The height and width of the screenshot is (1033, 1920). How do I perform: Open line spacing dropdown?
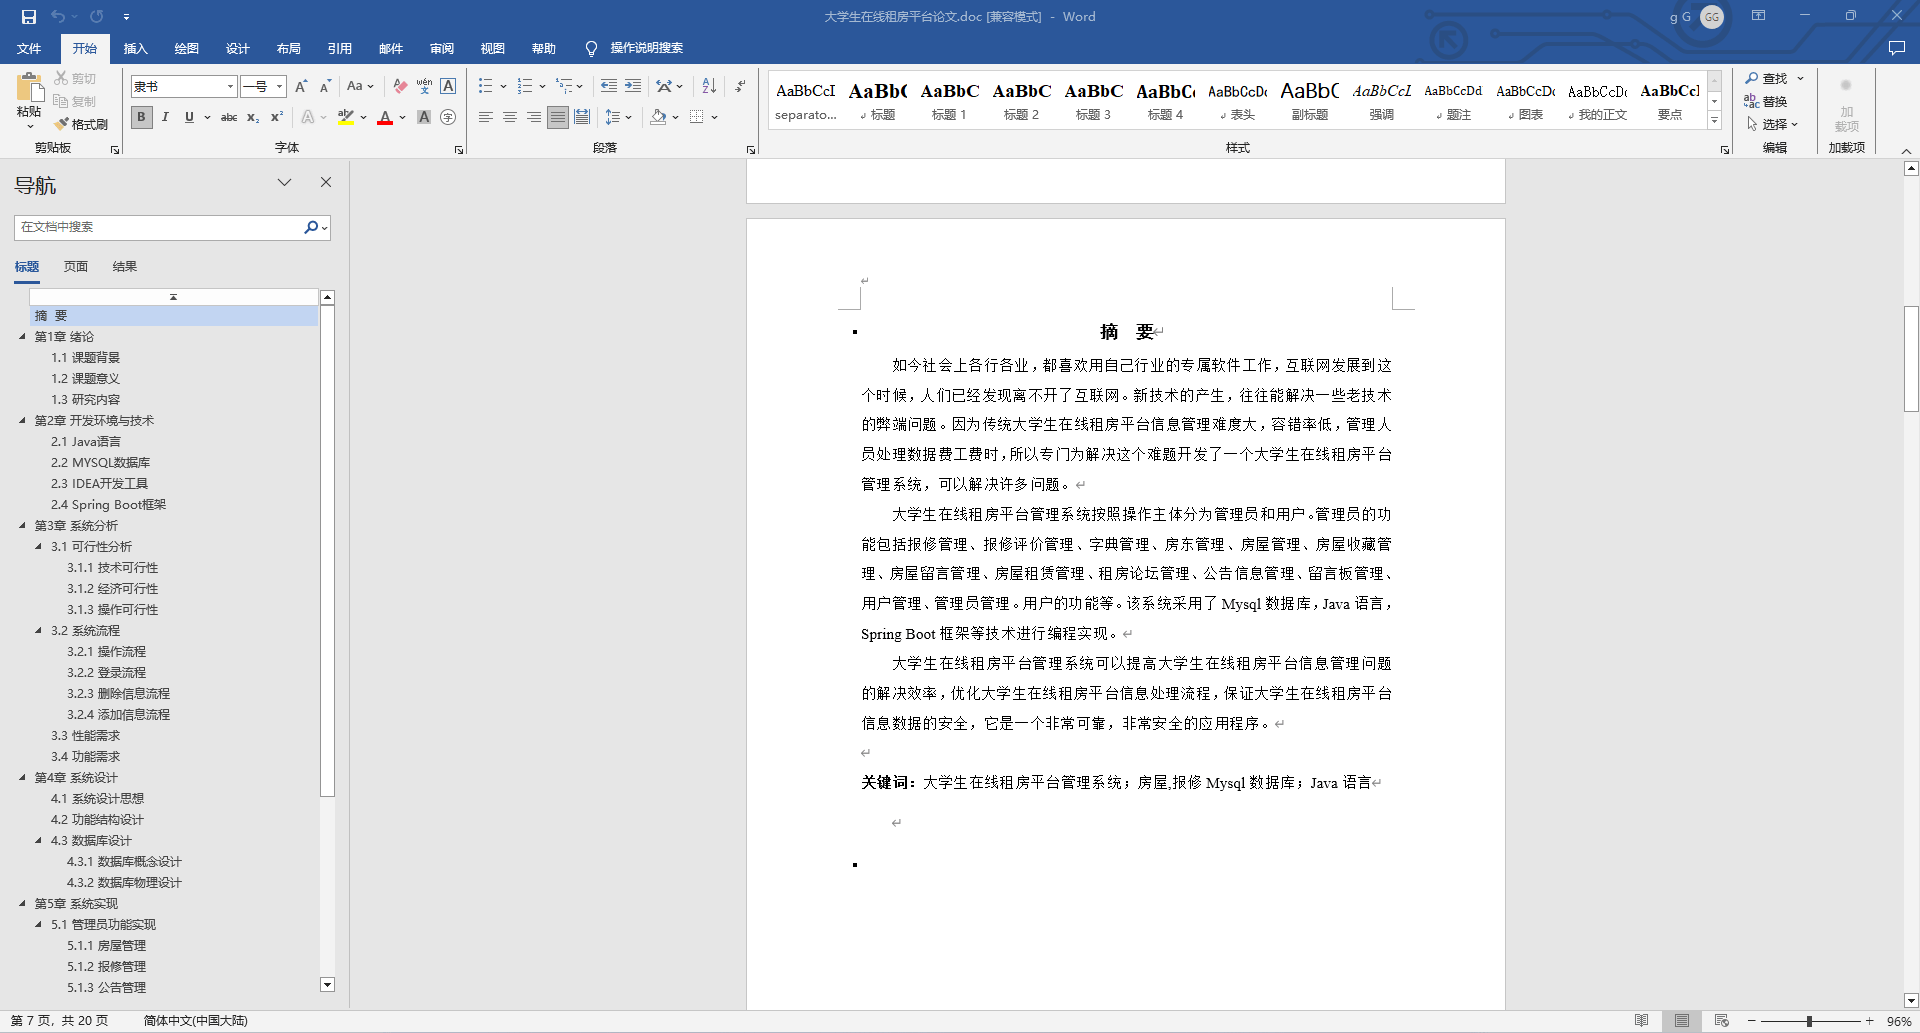click(618, 117)
